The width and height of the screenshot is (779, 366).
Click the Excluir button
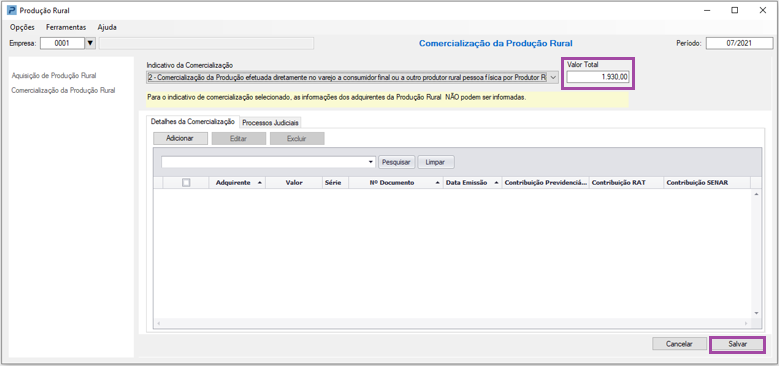pos(297,139)
